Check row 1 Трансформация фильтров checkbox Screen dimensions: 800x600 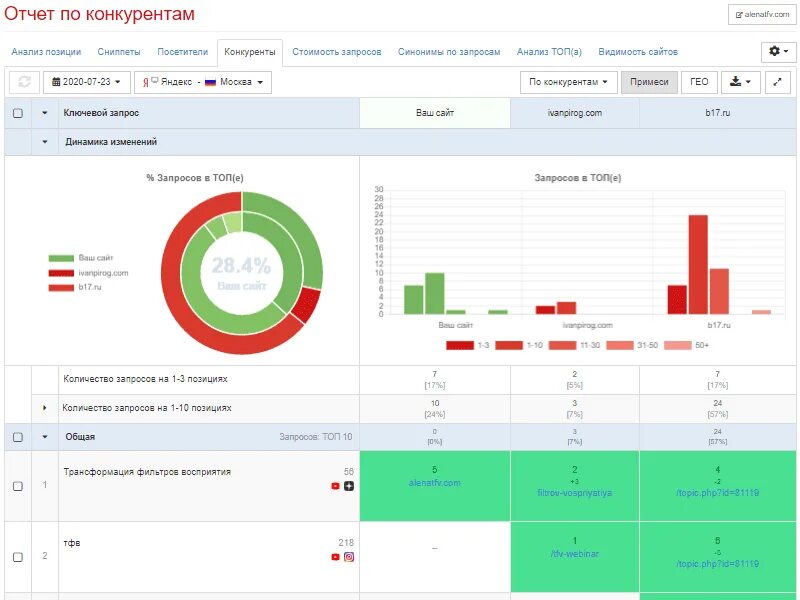pos(18,486)
